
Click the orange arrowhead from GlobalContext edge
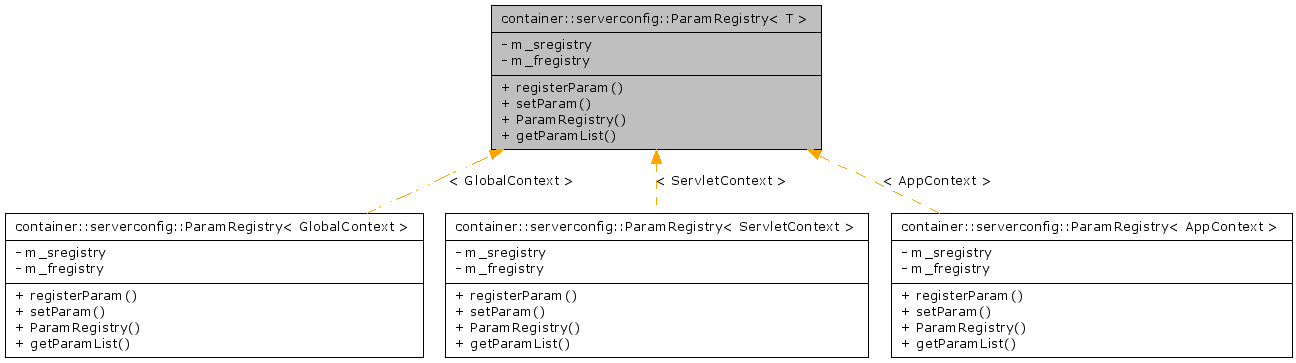(494, 155)
